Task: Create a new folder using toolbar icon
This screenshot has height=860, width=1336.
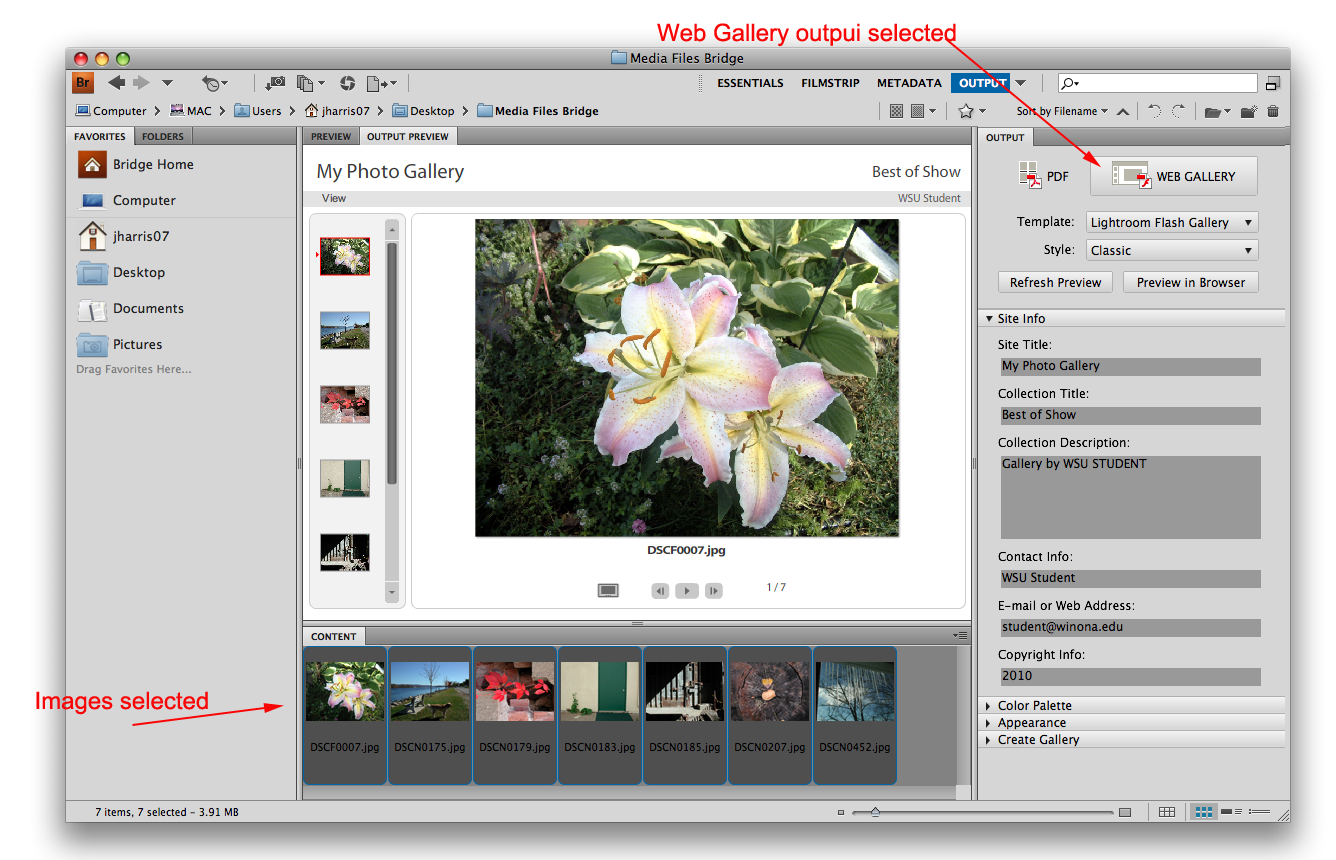Action: (x=1248, y=112)
